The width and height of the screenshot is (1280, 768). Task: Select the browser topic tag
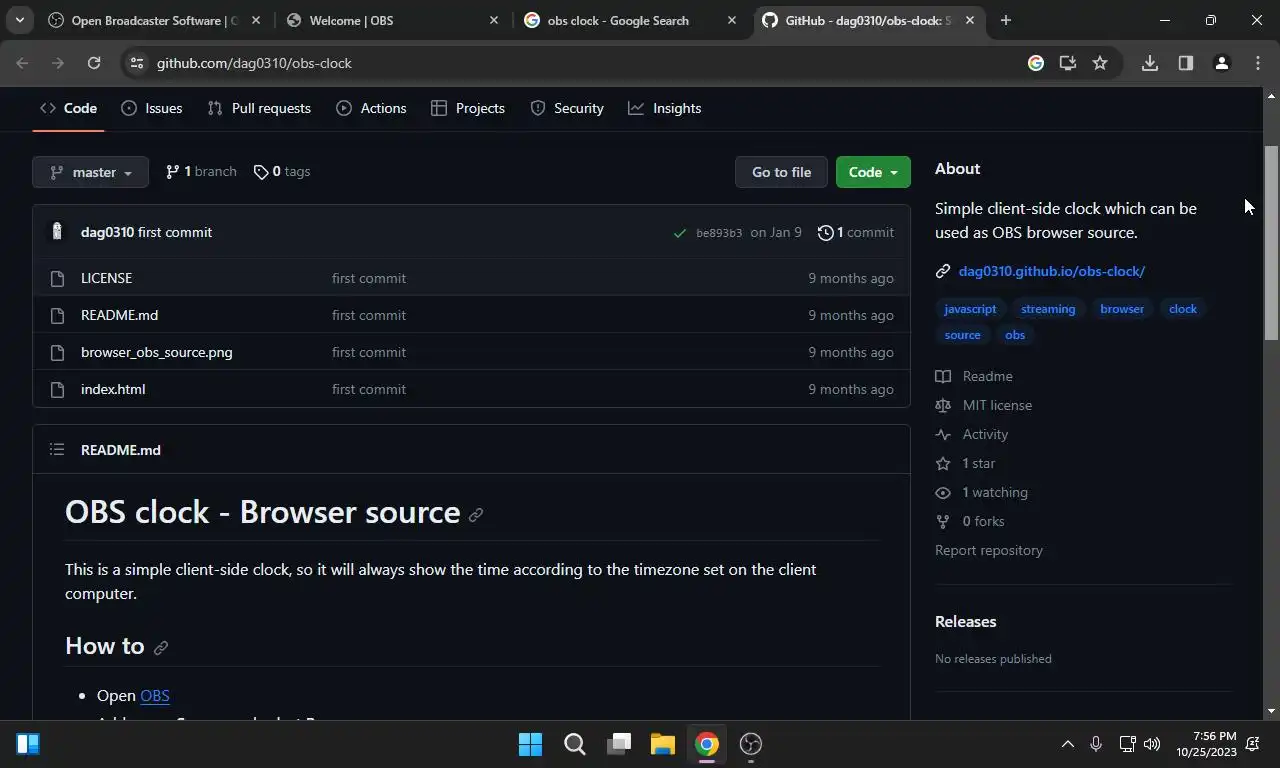point(1122,309)
